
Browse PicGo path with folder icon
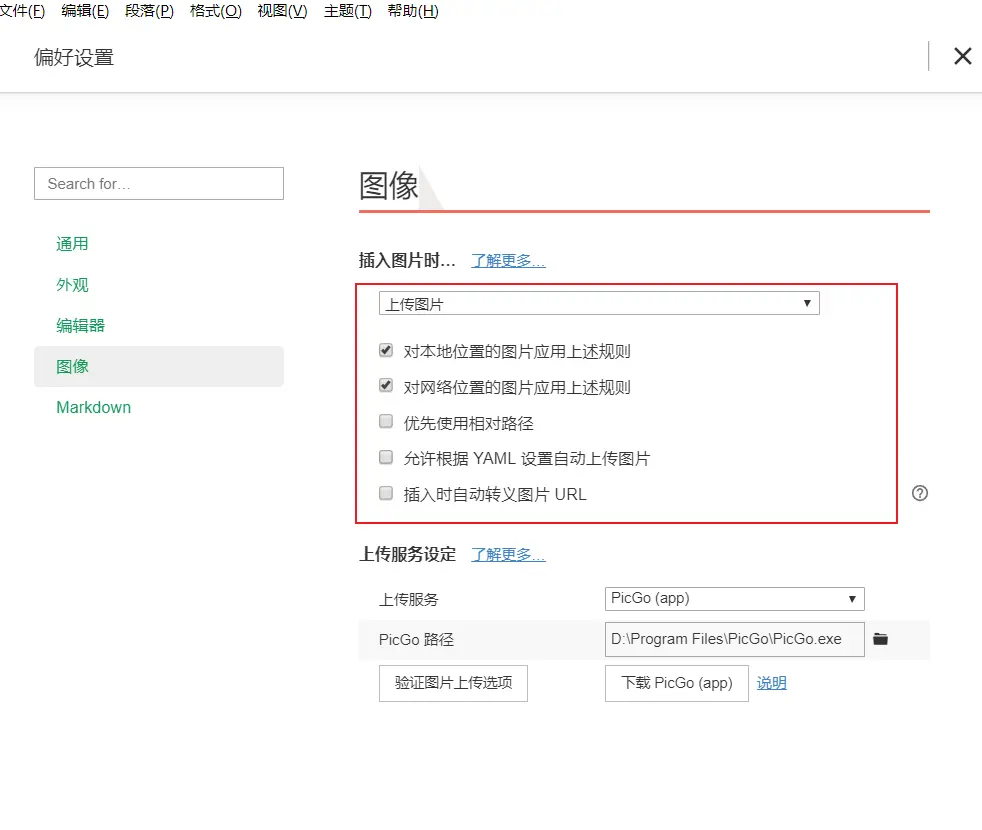tap(881, 639)
